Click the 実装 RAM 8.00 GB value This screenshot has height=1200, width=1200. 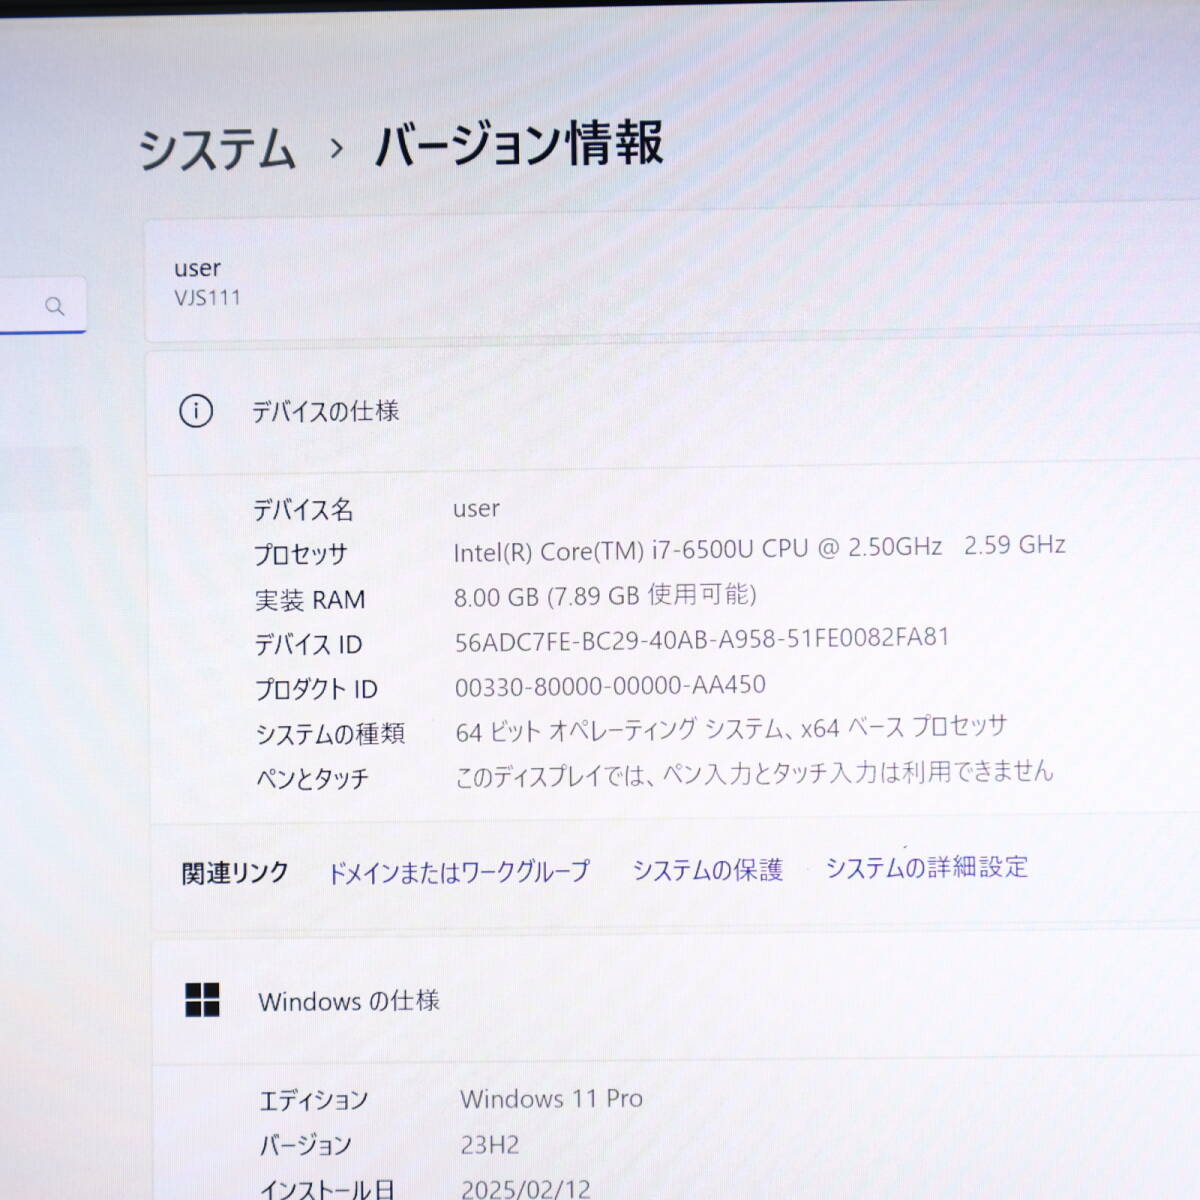pos(604,596)
